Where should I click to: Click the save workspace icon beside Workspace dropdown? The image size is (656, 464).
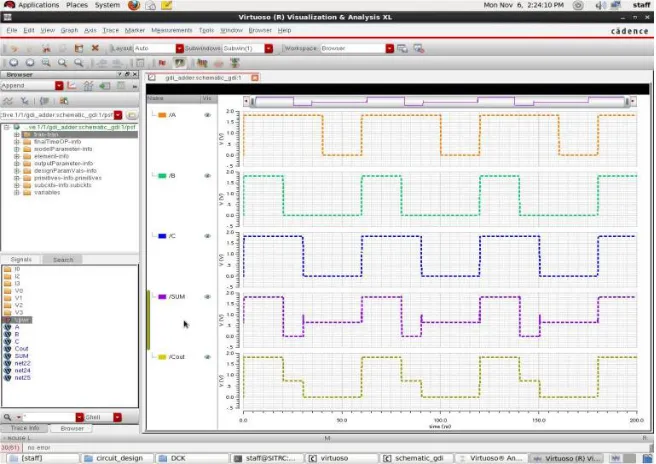[x=402, y=49]
